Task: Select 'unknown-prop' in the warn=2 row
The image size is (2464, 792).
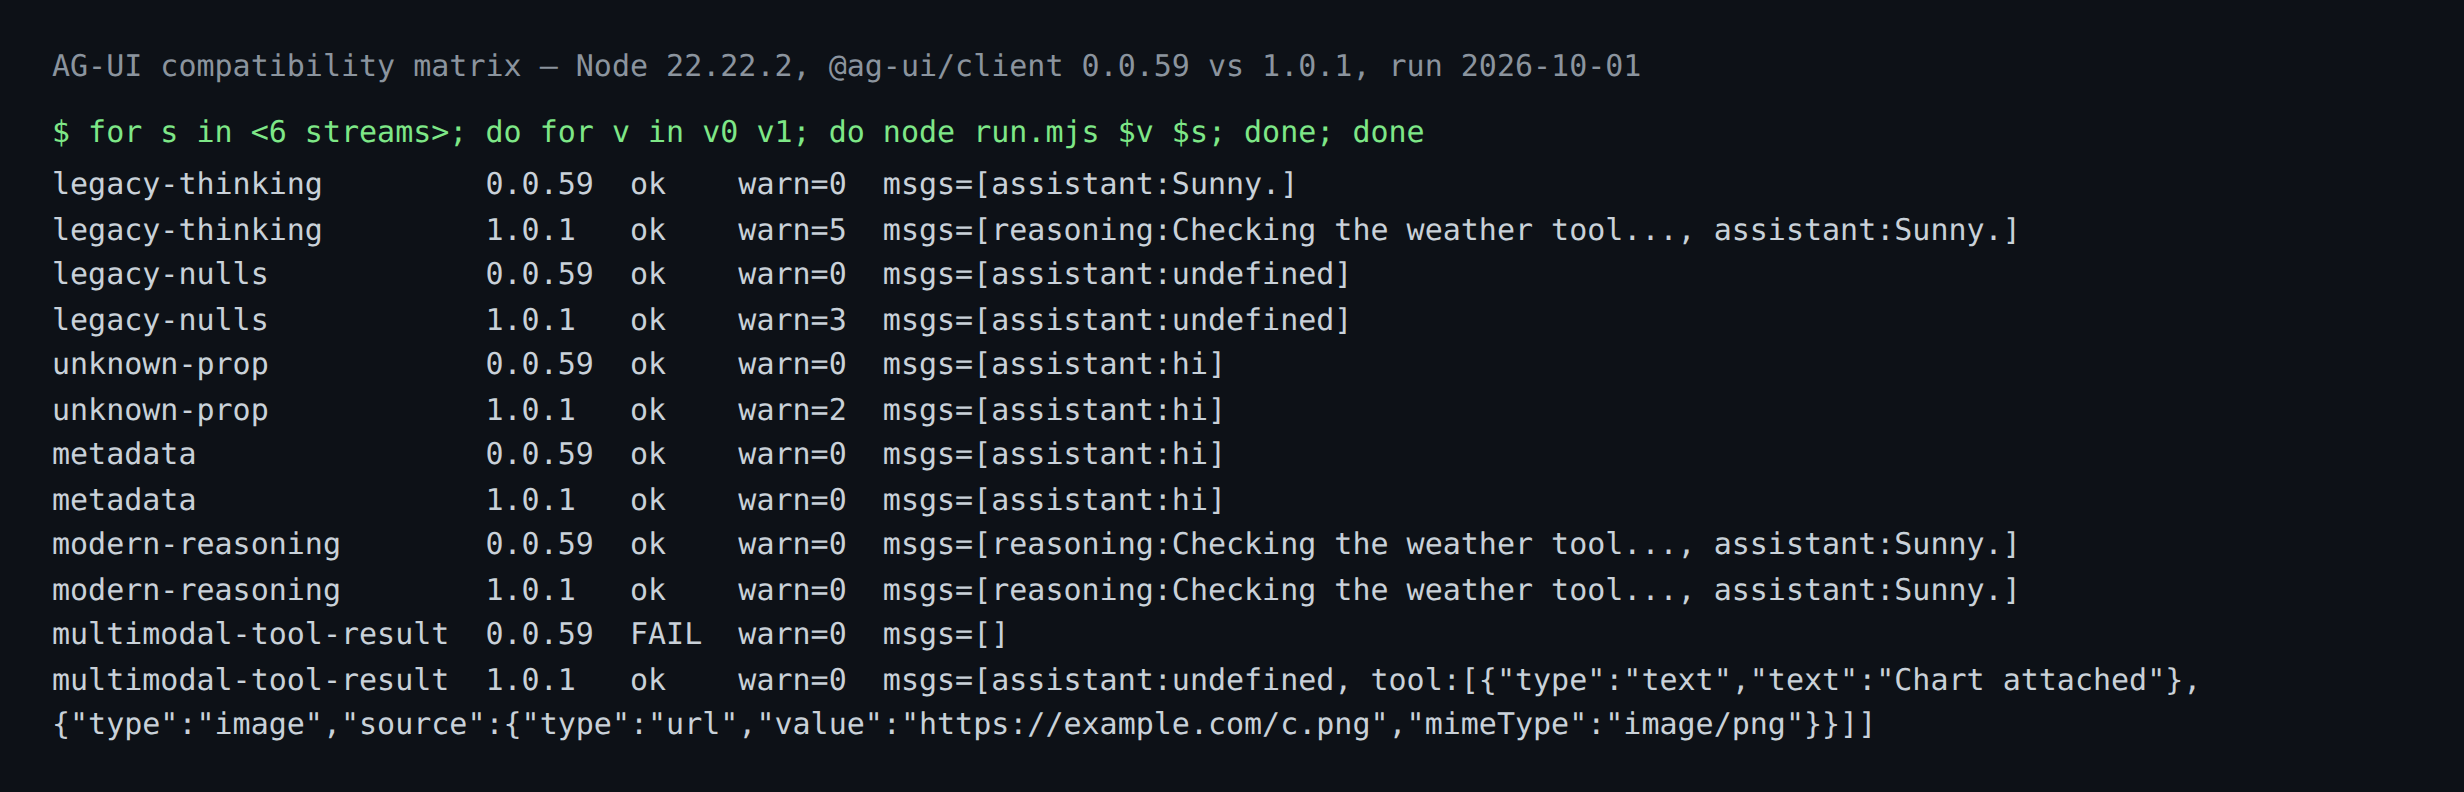Action: (x=160, y=410)
